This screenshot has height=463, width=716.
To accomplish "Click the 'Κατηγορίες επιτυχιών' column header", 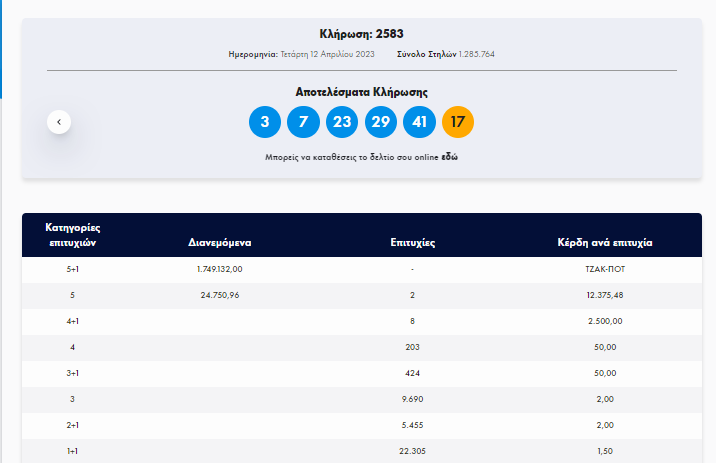I will click(x=72, y=235).
